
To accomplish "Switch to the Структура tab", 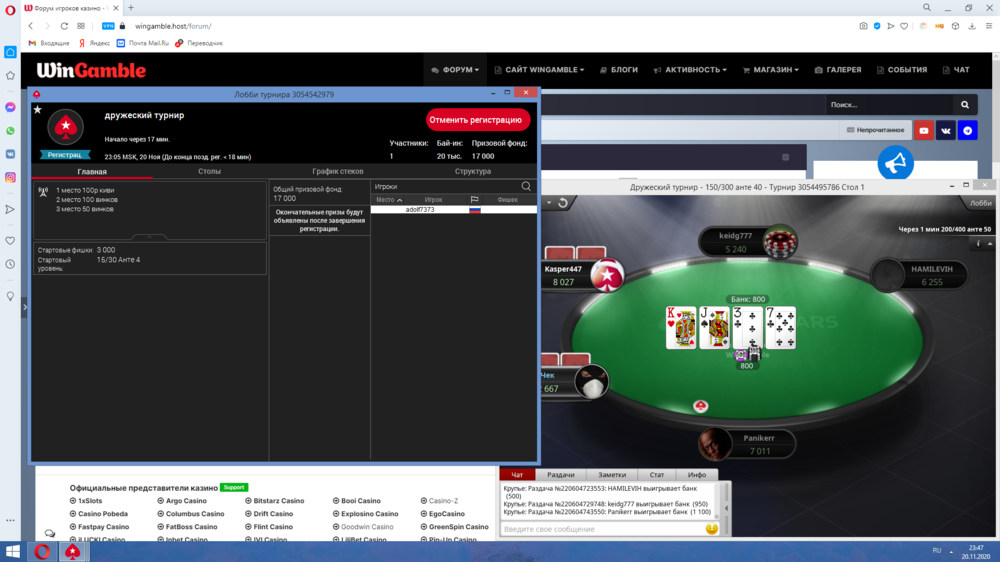I will tap(472, 171).
